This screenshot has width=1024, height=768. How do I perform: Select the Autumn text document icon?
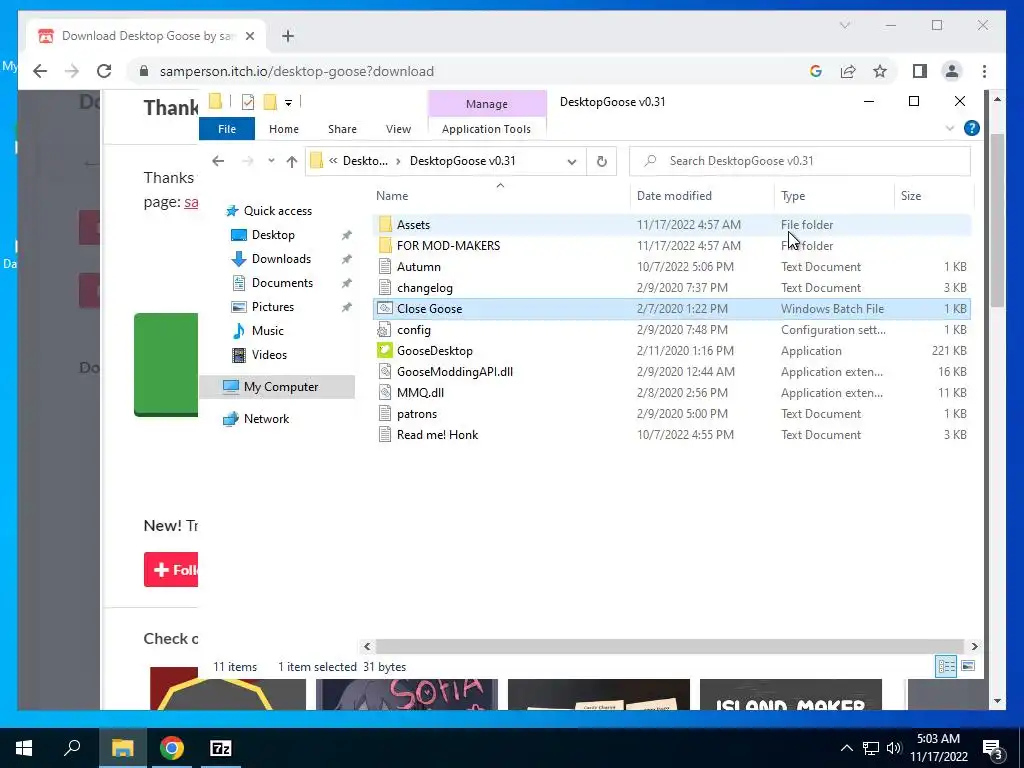click(385, 266)
